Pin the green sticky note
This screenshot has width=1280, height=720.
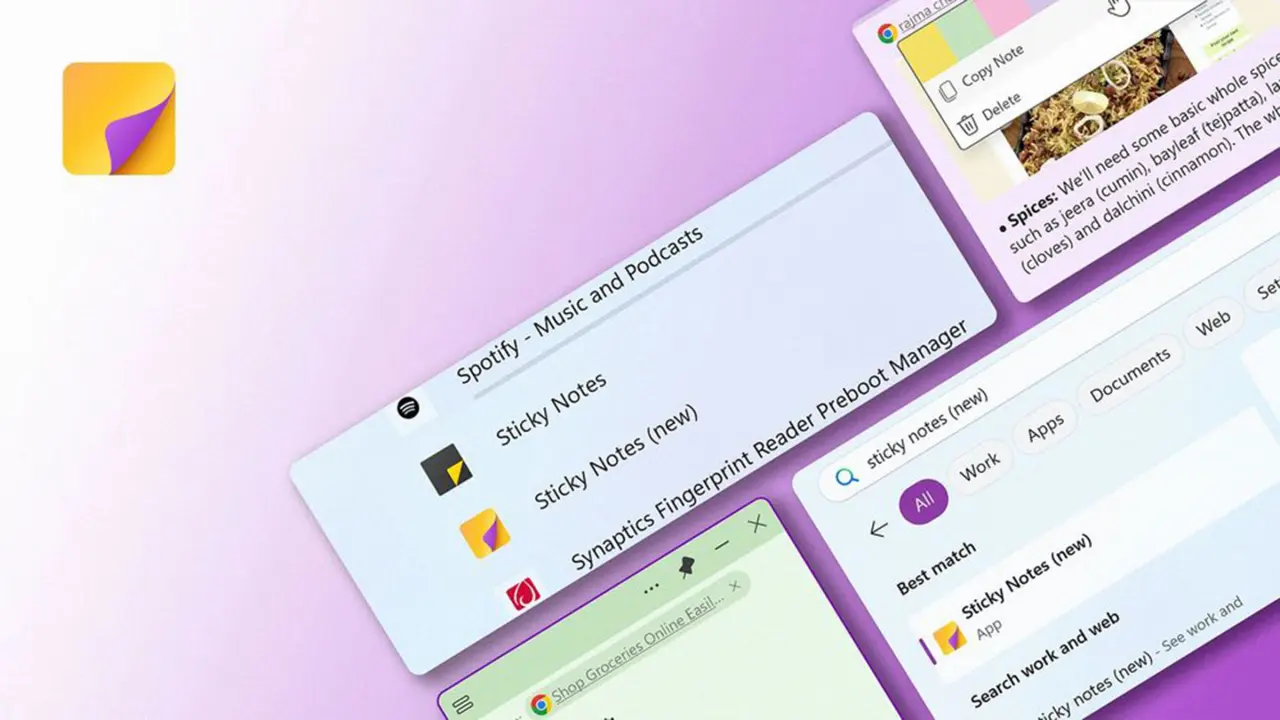click(687, 568)
